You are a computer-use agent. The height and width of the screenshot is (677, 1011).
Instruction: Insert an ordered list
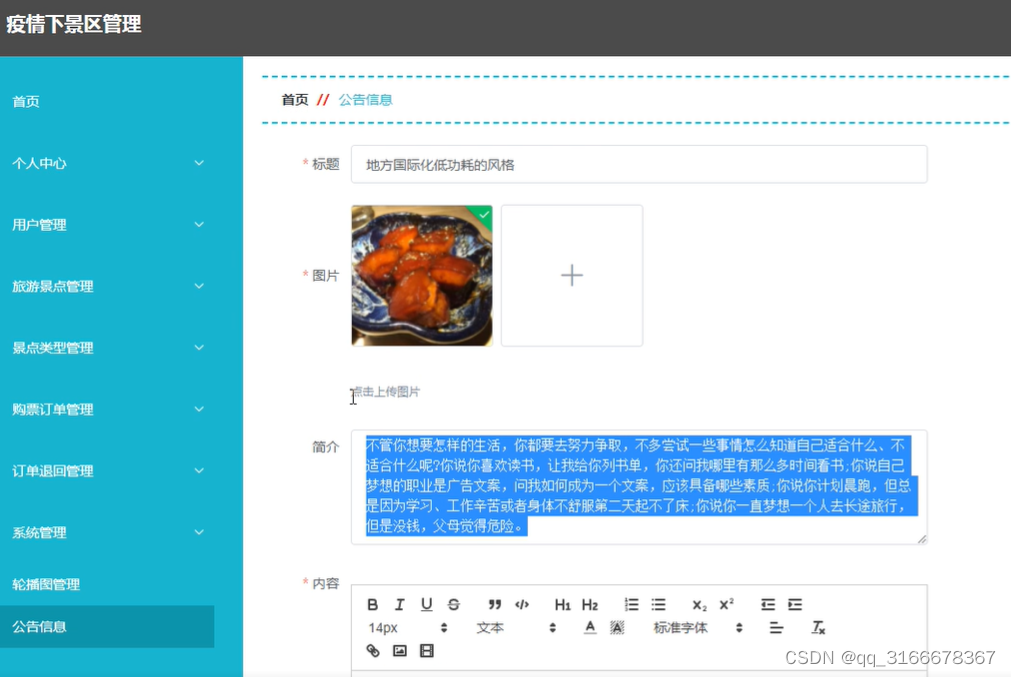point(631,603)
